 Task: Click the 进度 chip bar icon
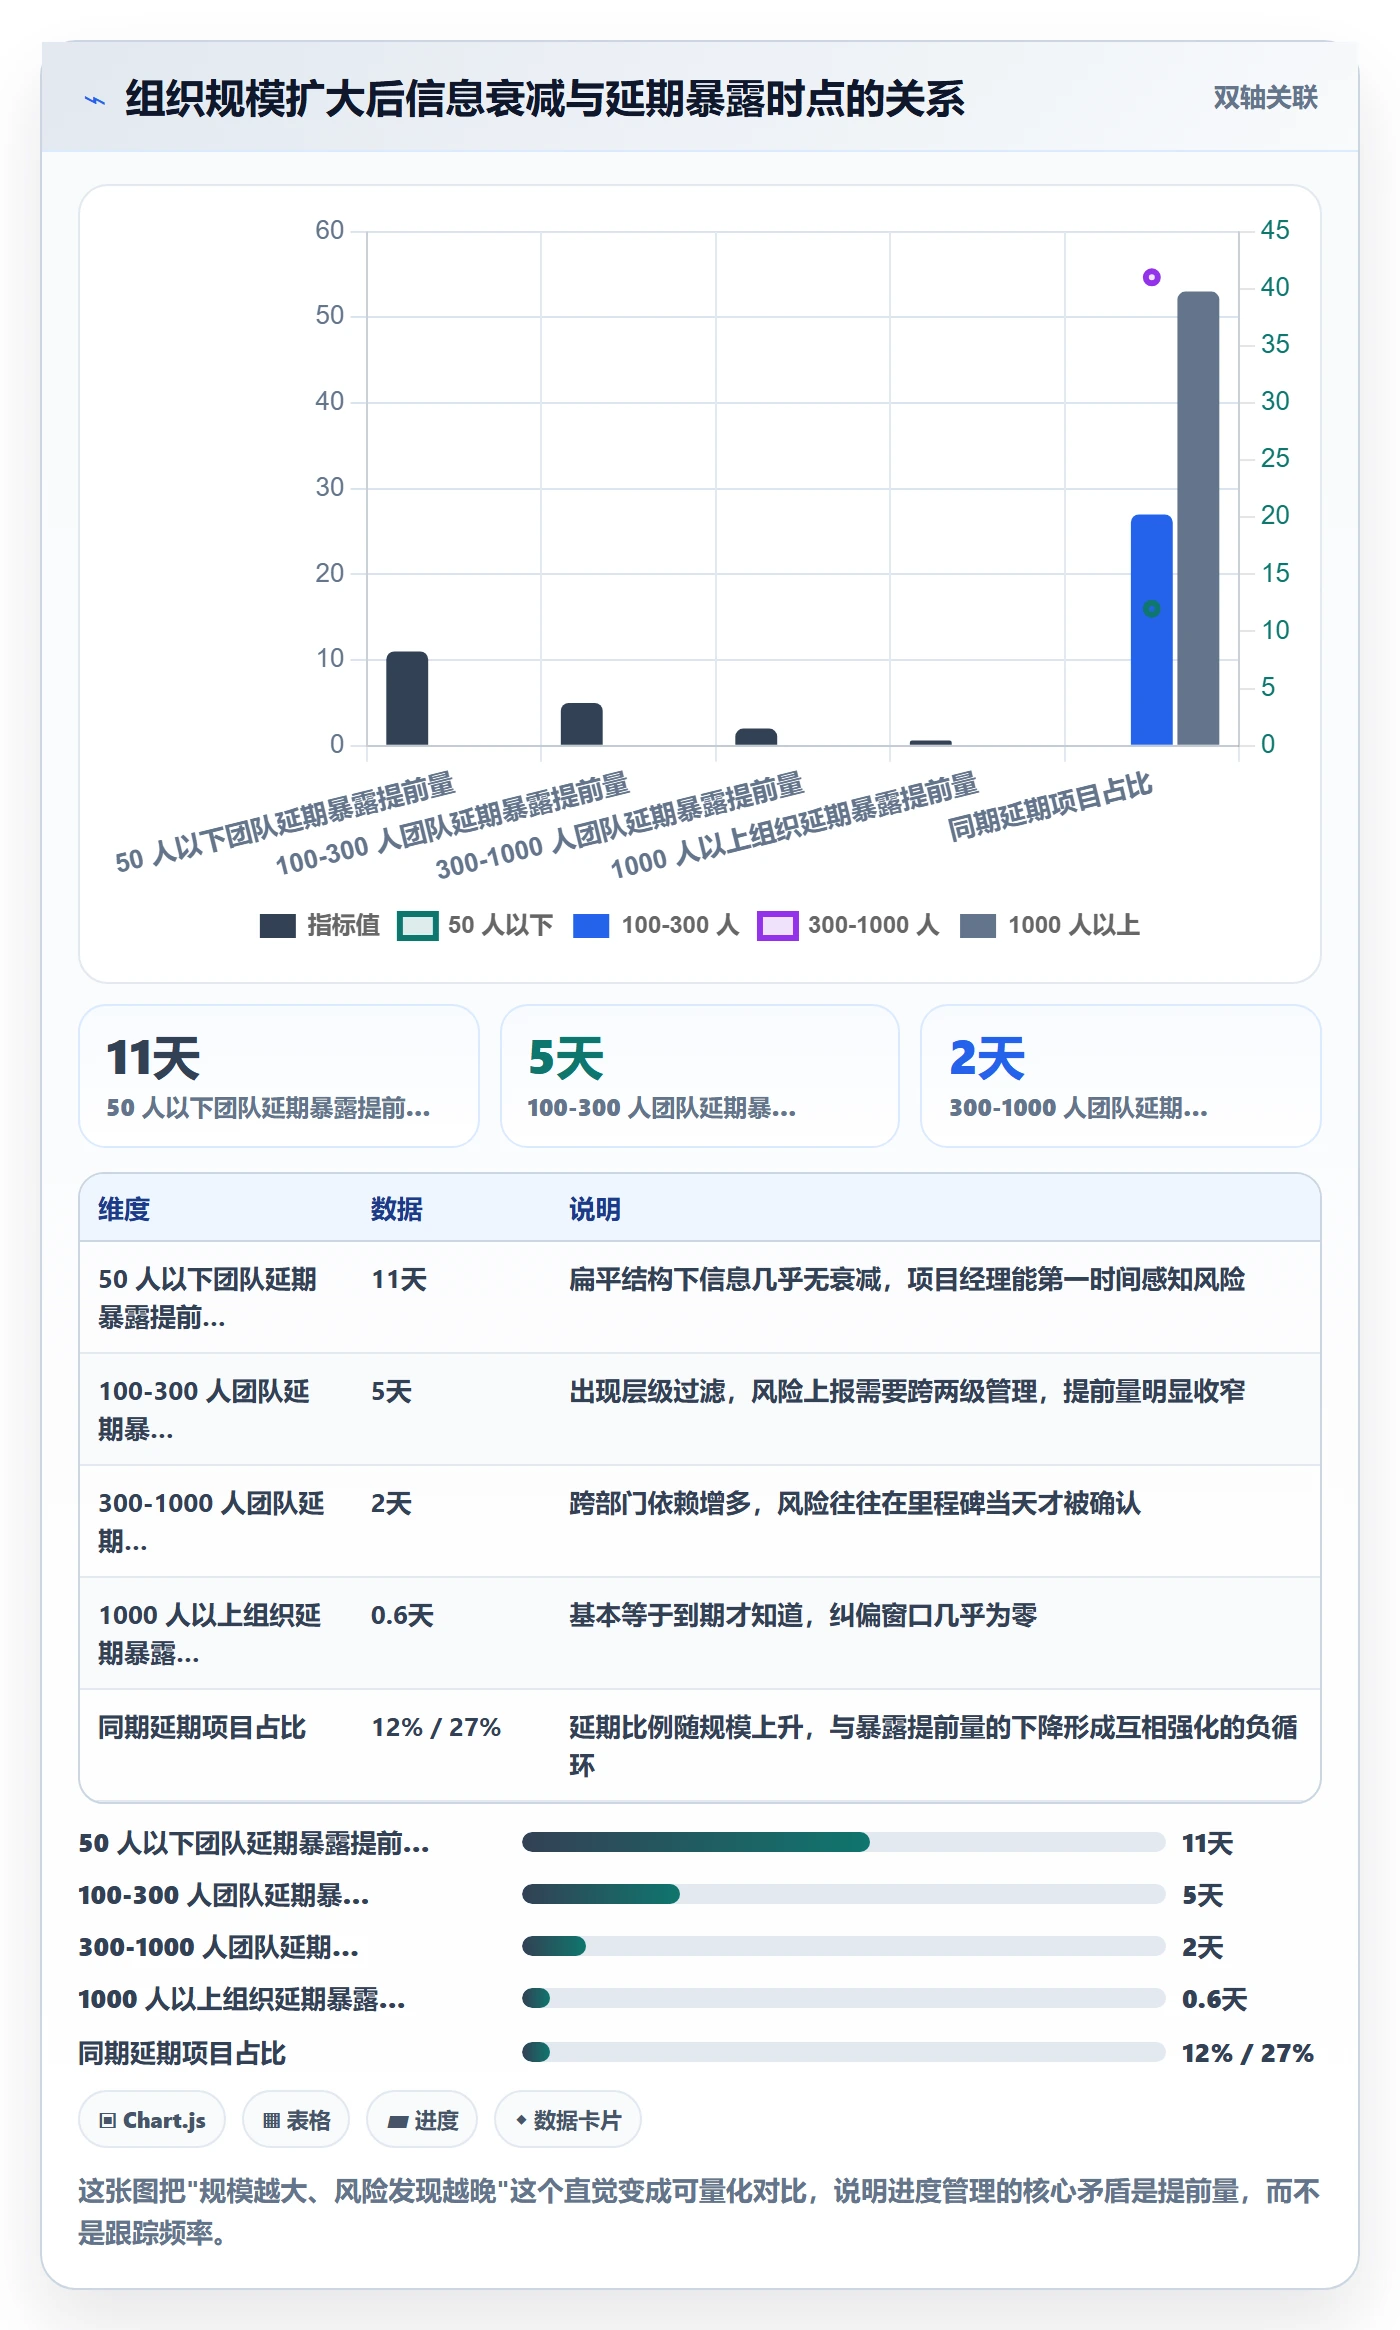pyautogui.click(x=397, y=2120)
